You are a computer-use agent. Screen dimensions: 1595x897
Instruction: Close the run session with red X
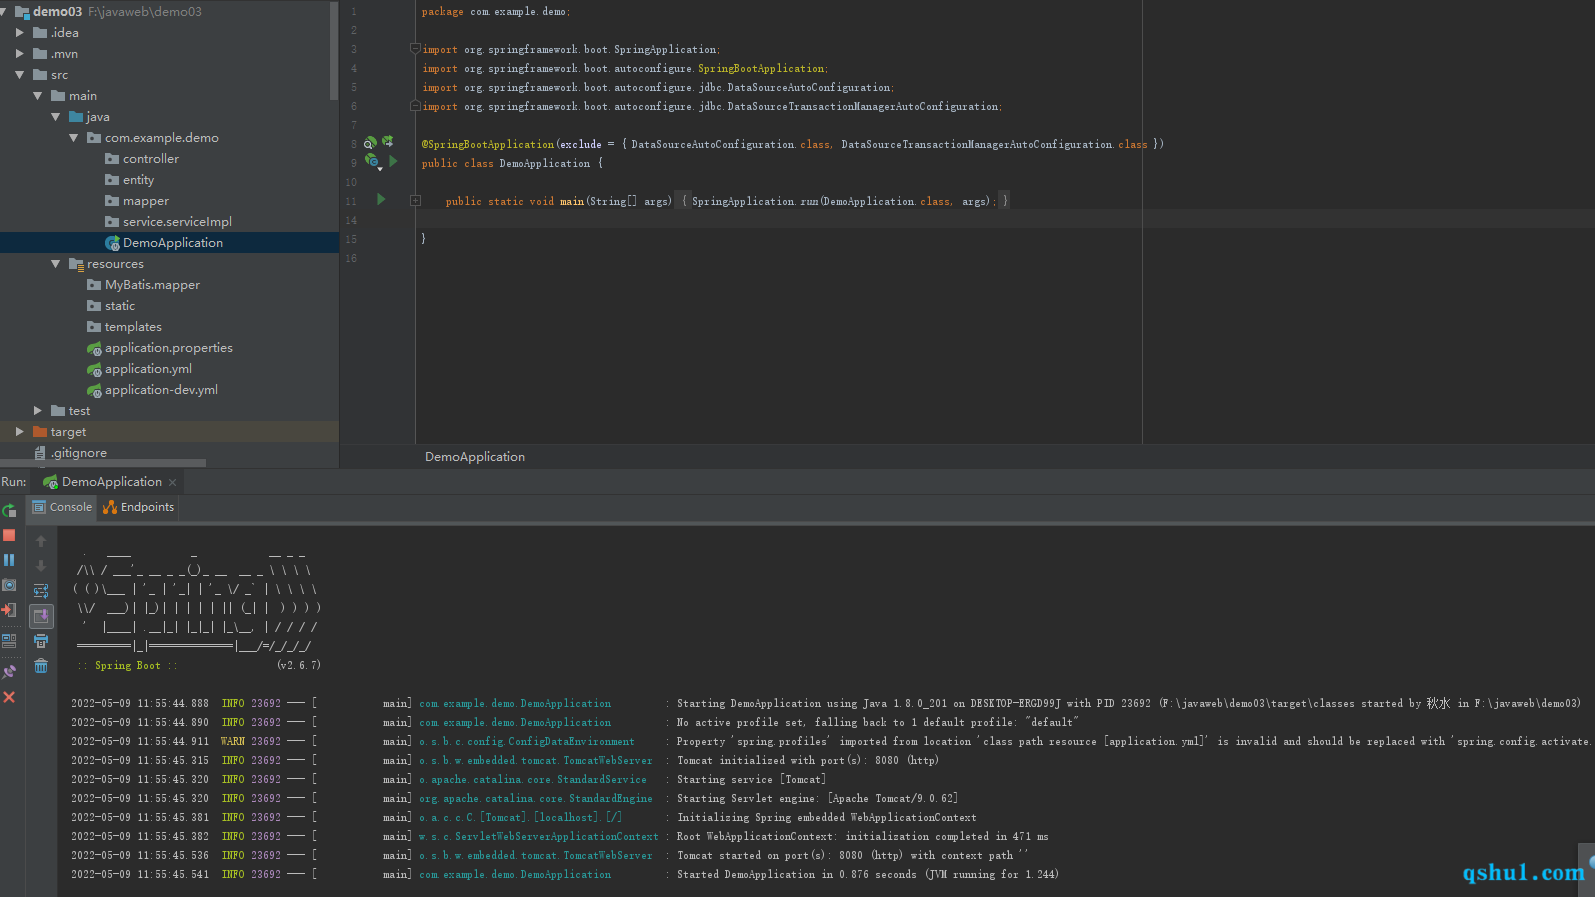click(x=9, y=697)
